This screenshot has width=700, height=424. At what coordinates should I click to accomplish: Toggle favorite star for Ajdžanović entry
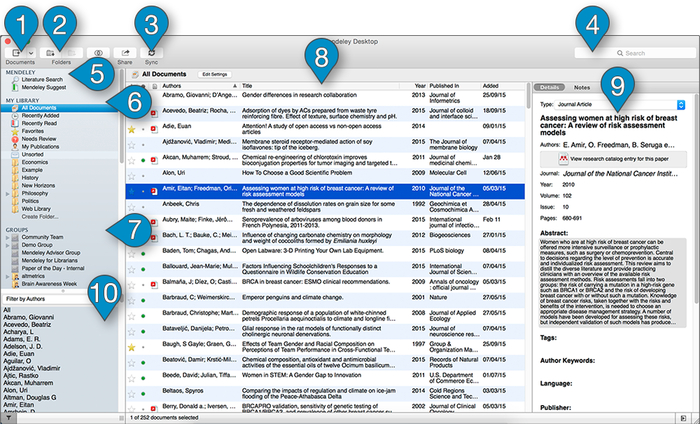click(x=133, y=143)
